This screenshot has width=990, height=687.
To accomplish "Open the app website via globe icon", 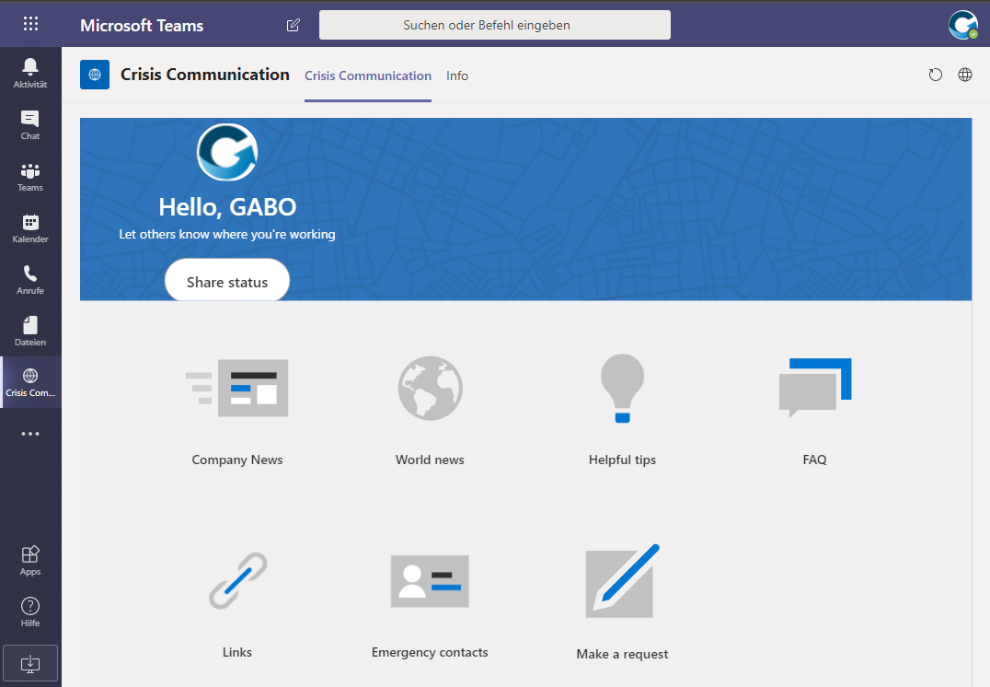I will tap(965, 75).
